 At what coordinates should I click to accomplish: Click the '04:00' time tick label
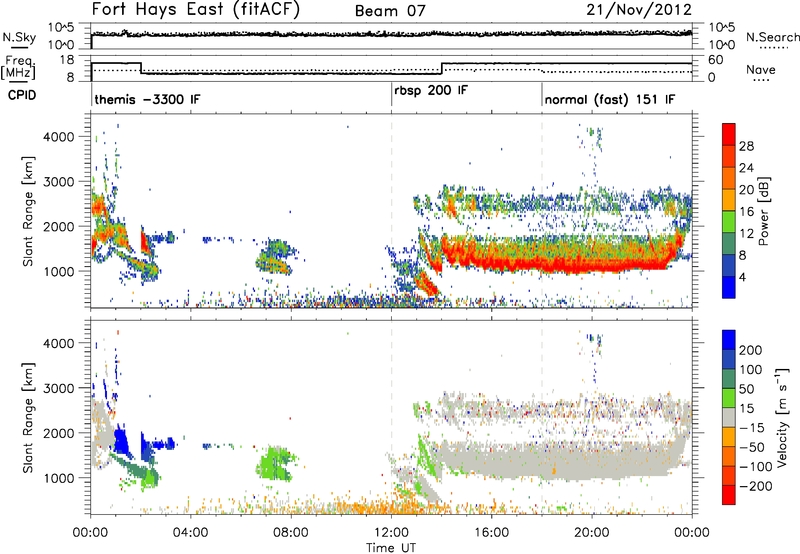[x=190, y=533]
